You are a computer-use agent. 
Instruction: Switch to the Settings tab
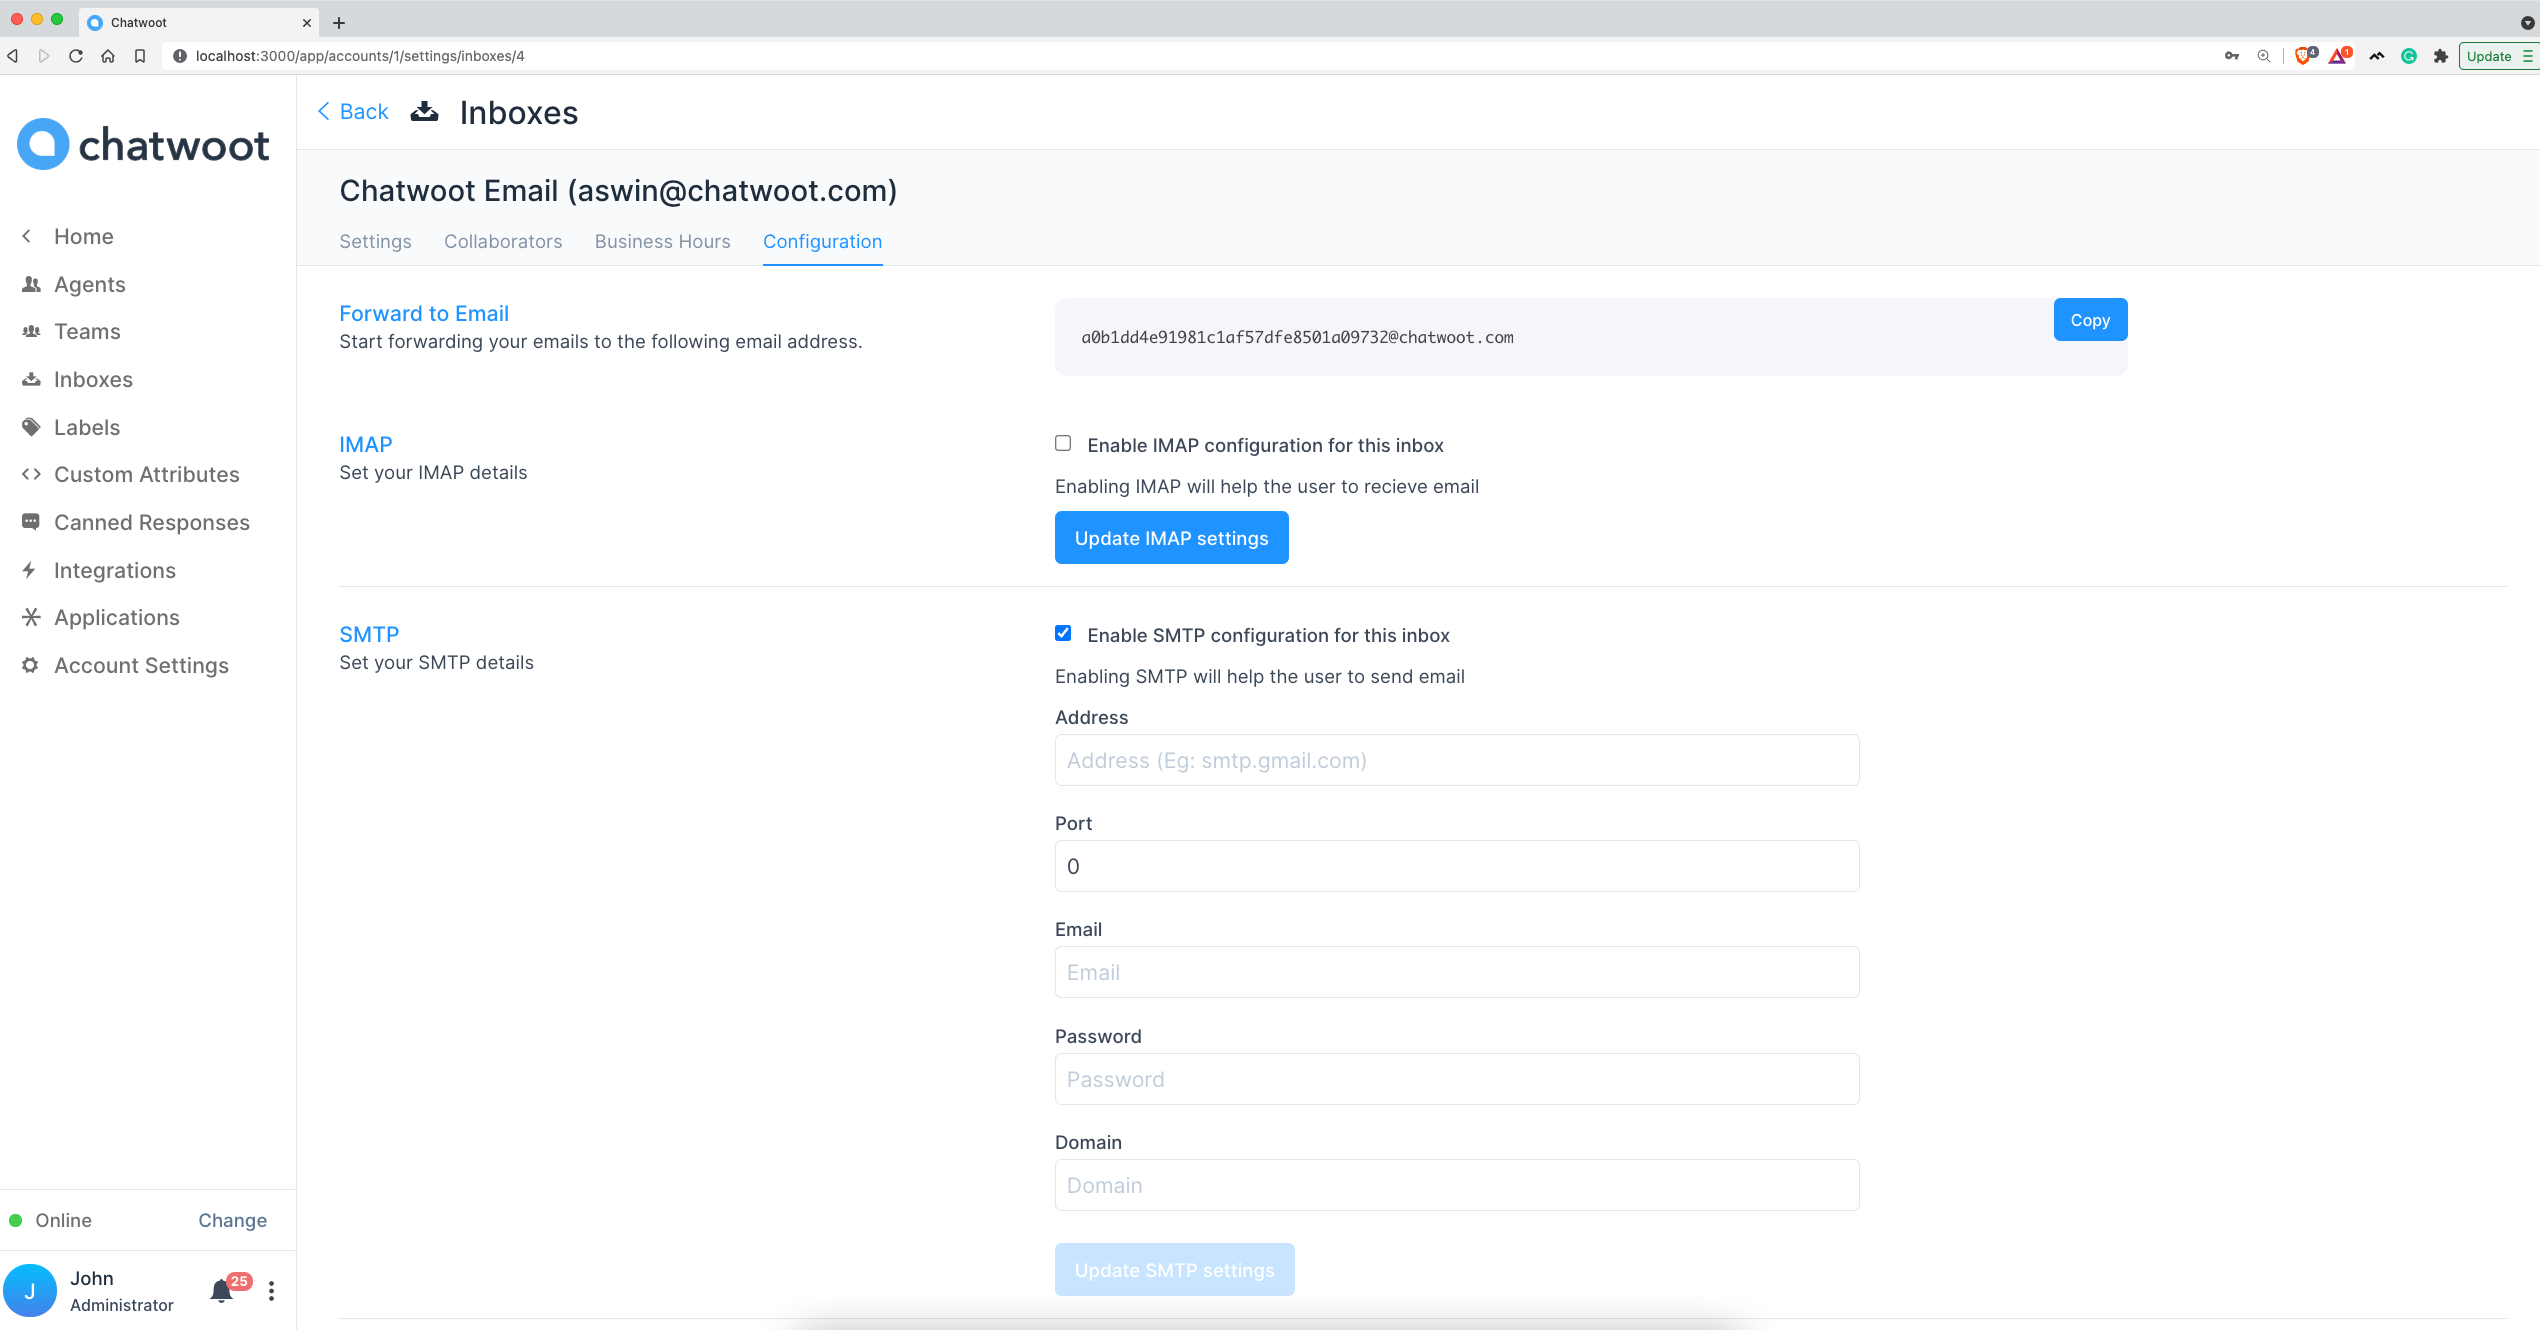pos(375,241)
